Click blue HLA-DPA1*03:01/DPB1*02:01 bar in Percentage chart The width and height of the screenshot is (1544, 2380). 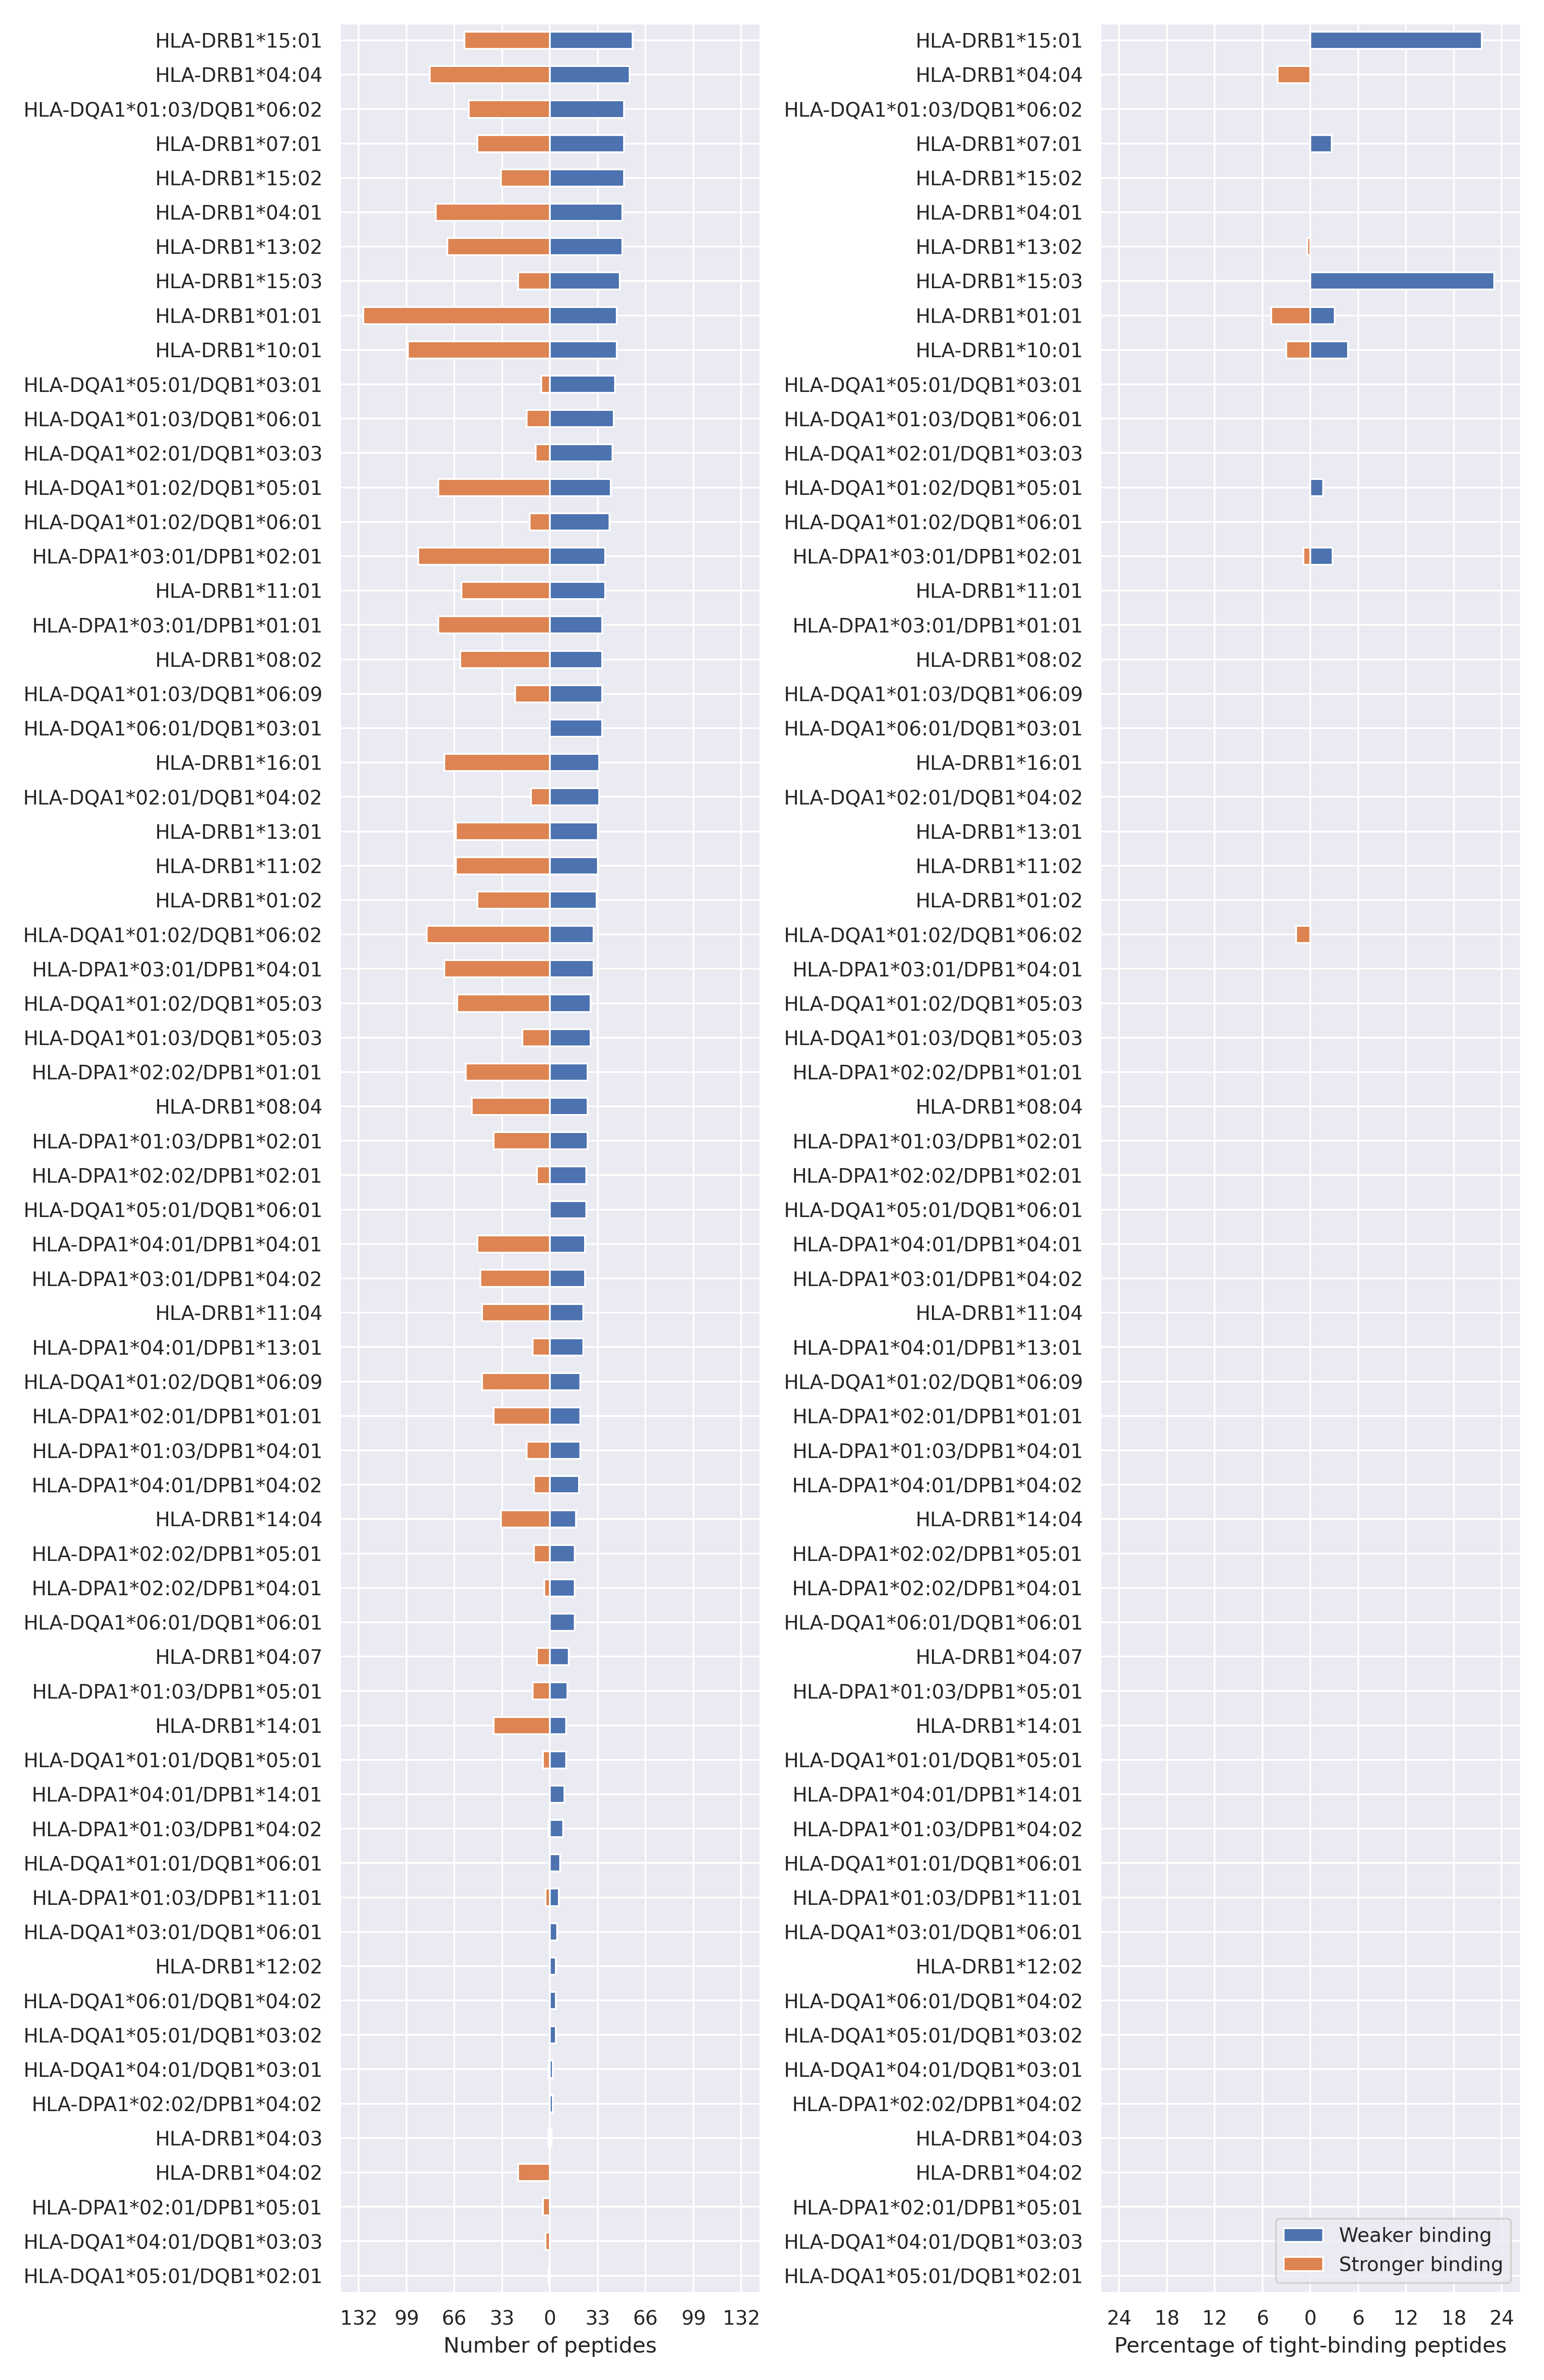(1321, 556)
